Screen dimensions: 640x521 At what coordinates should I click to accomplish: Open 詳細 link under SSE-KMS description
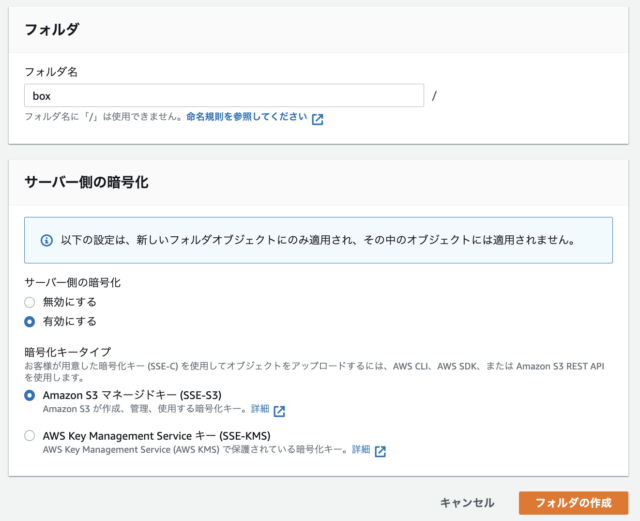coord(361,450)
